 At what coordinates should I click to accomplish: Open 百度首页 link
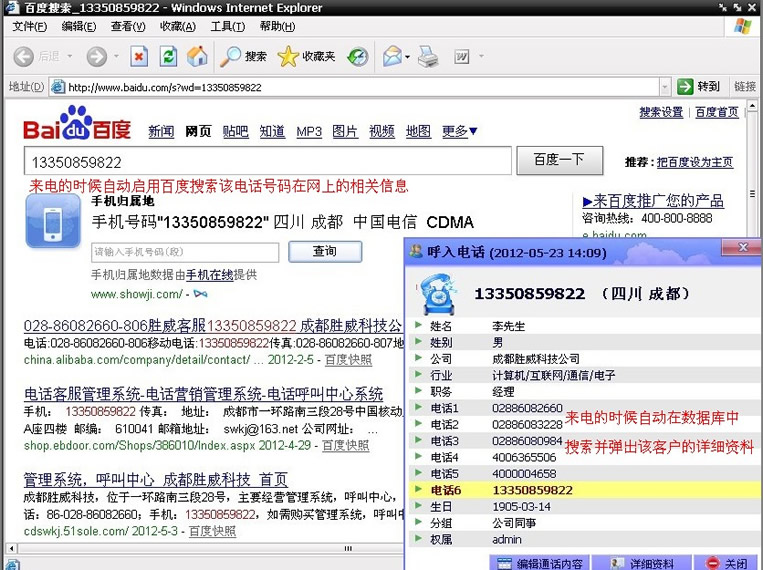pyautogui.click(x=716, y=112)
